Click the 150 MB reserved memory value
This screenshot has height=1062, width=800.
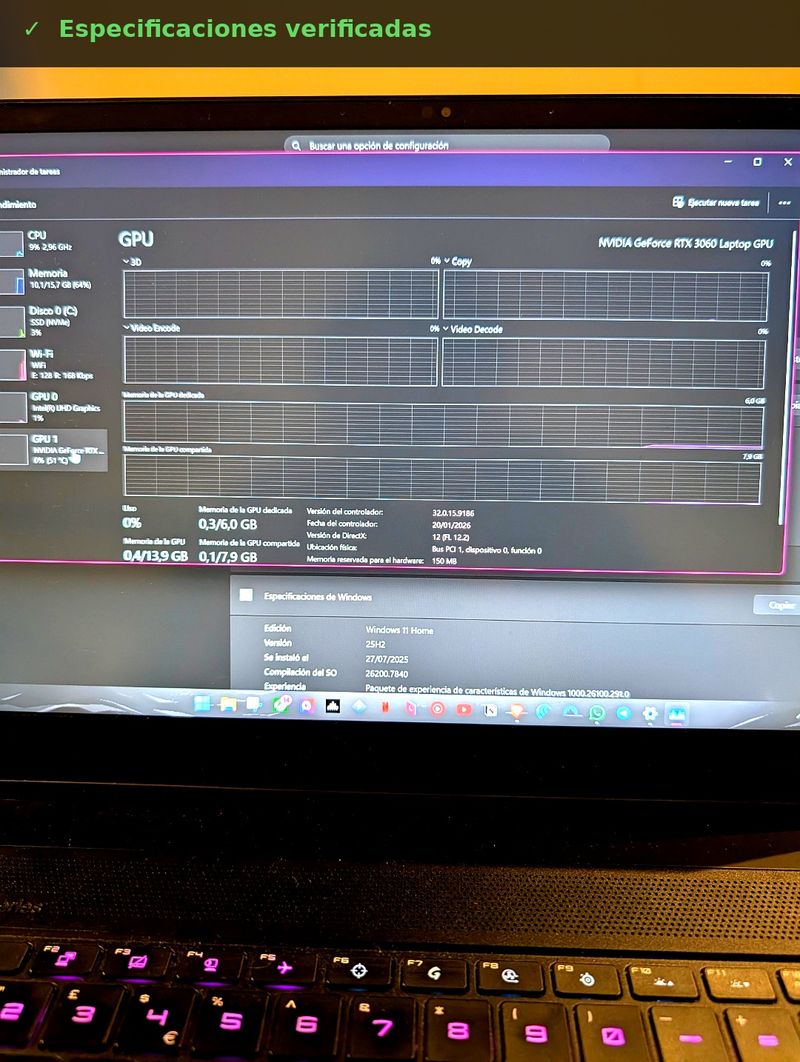pyautogui.click(x=444, y=561)
